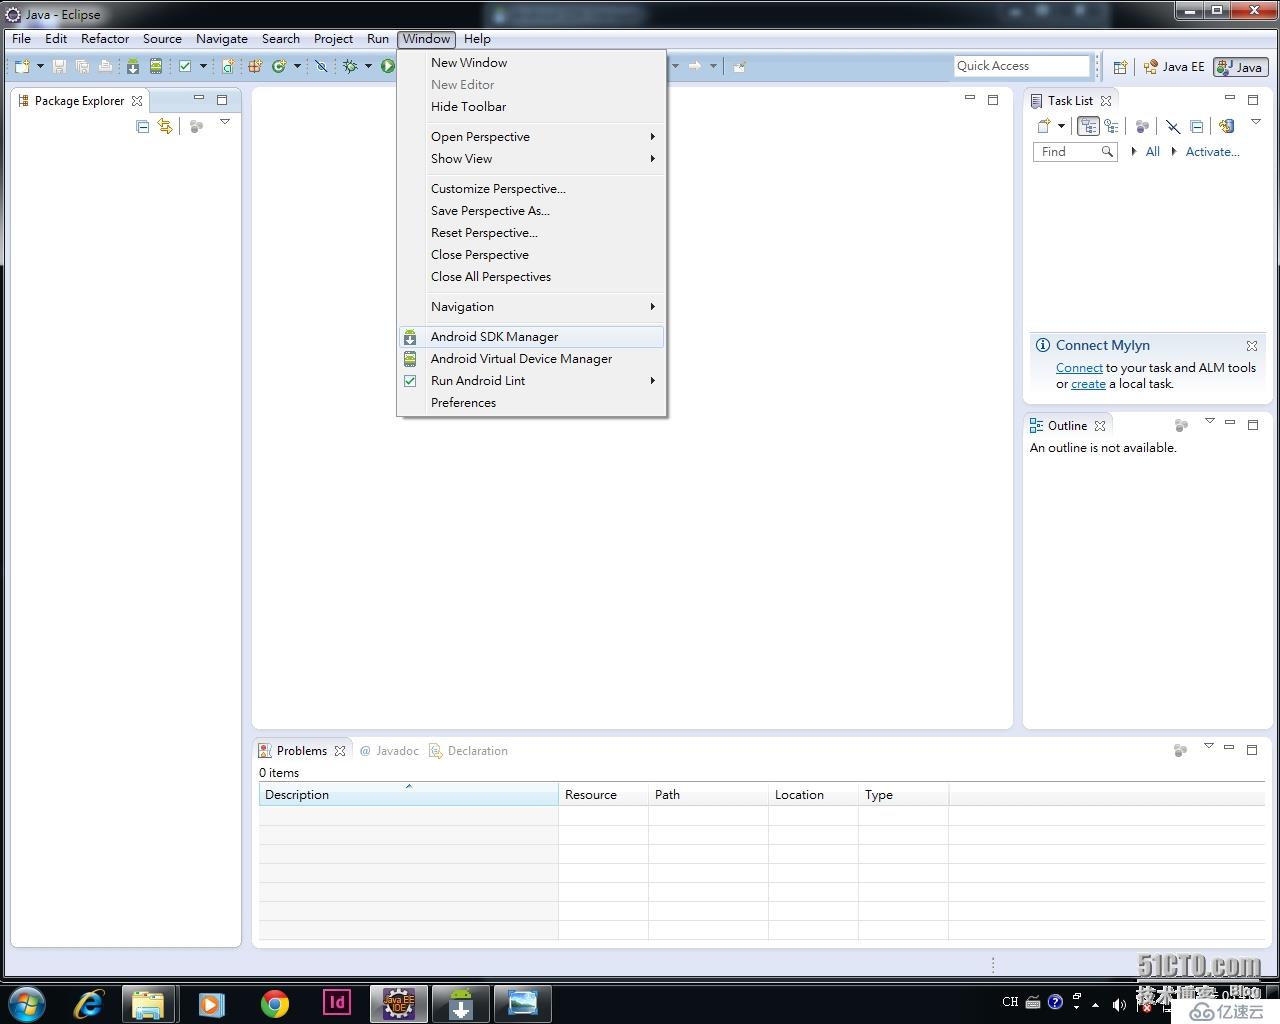Switch to the Declaration tab

coord(469,751)
